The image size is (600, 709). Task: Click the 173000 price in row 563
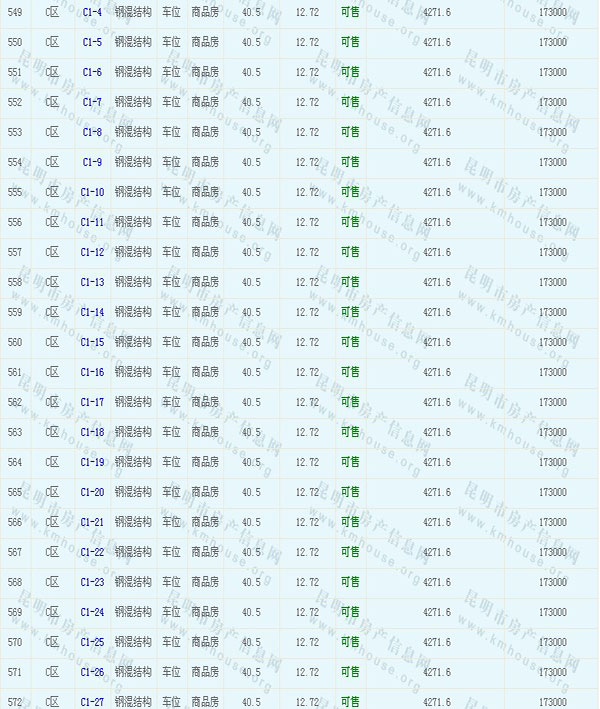click(x=552, y=432)
